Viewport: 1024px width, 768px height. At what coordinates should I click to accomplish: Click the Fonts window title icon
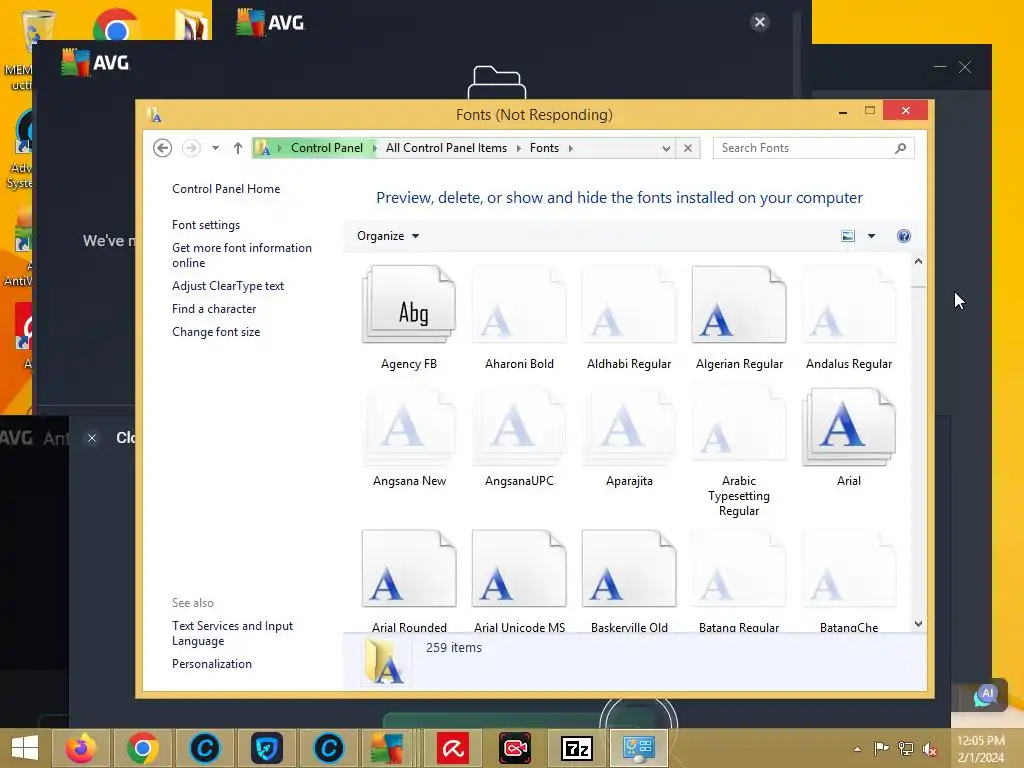pyautogui.click(x=154, y=115)
